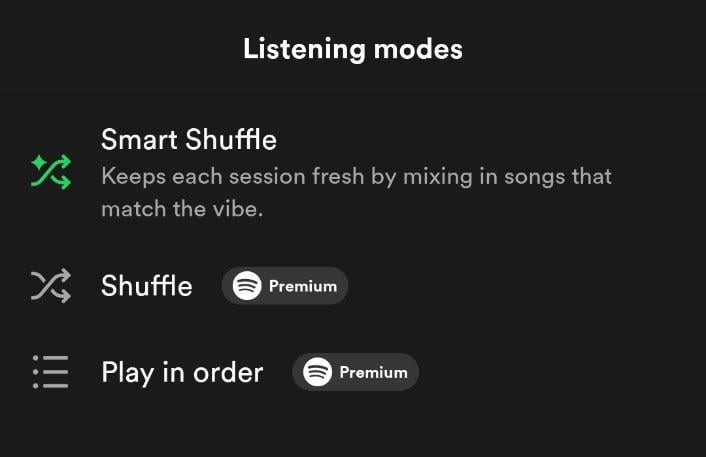706x457 pixels.
Task: Click the Spotify logo beside Play in order
Action: tap(318, 373)
